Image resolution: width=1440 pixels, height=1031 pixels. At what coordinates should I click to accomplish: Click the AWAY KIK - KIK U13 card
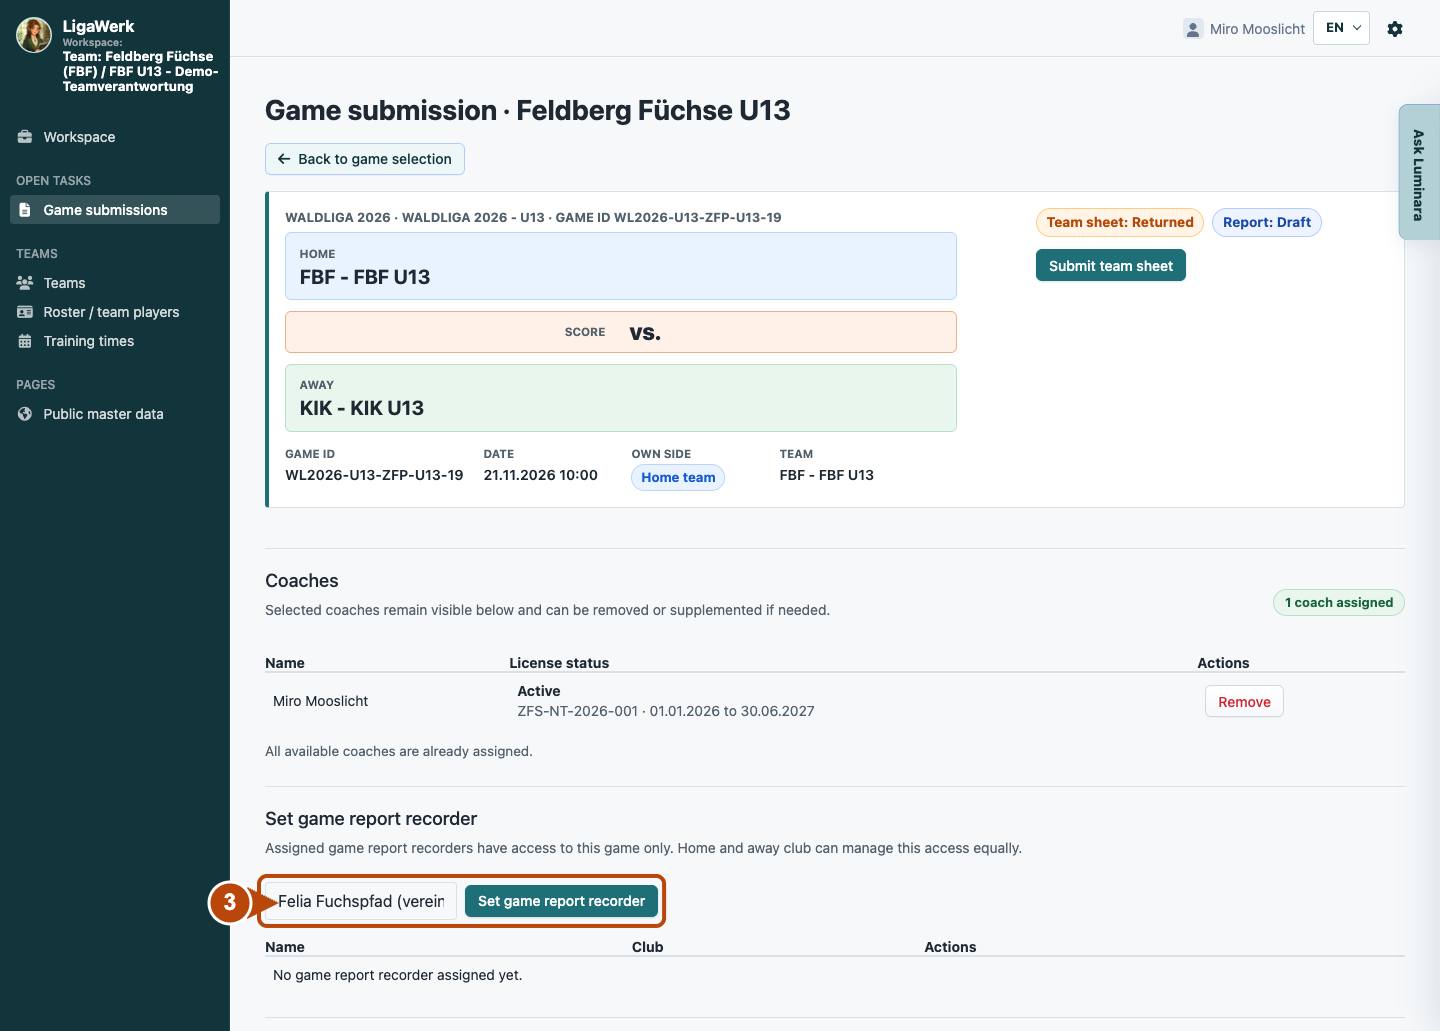coord(621,398)
